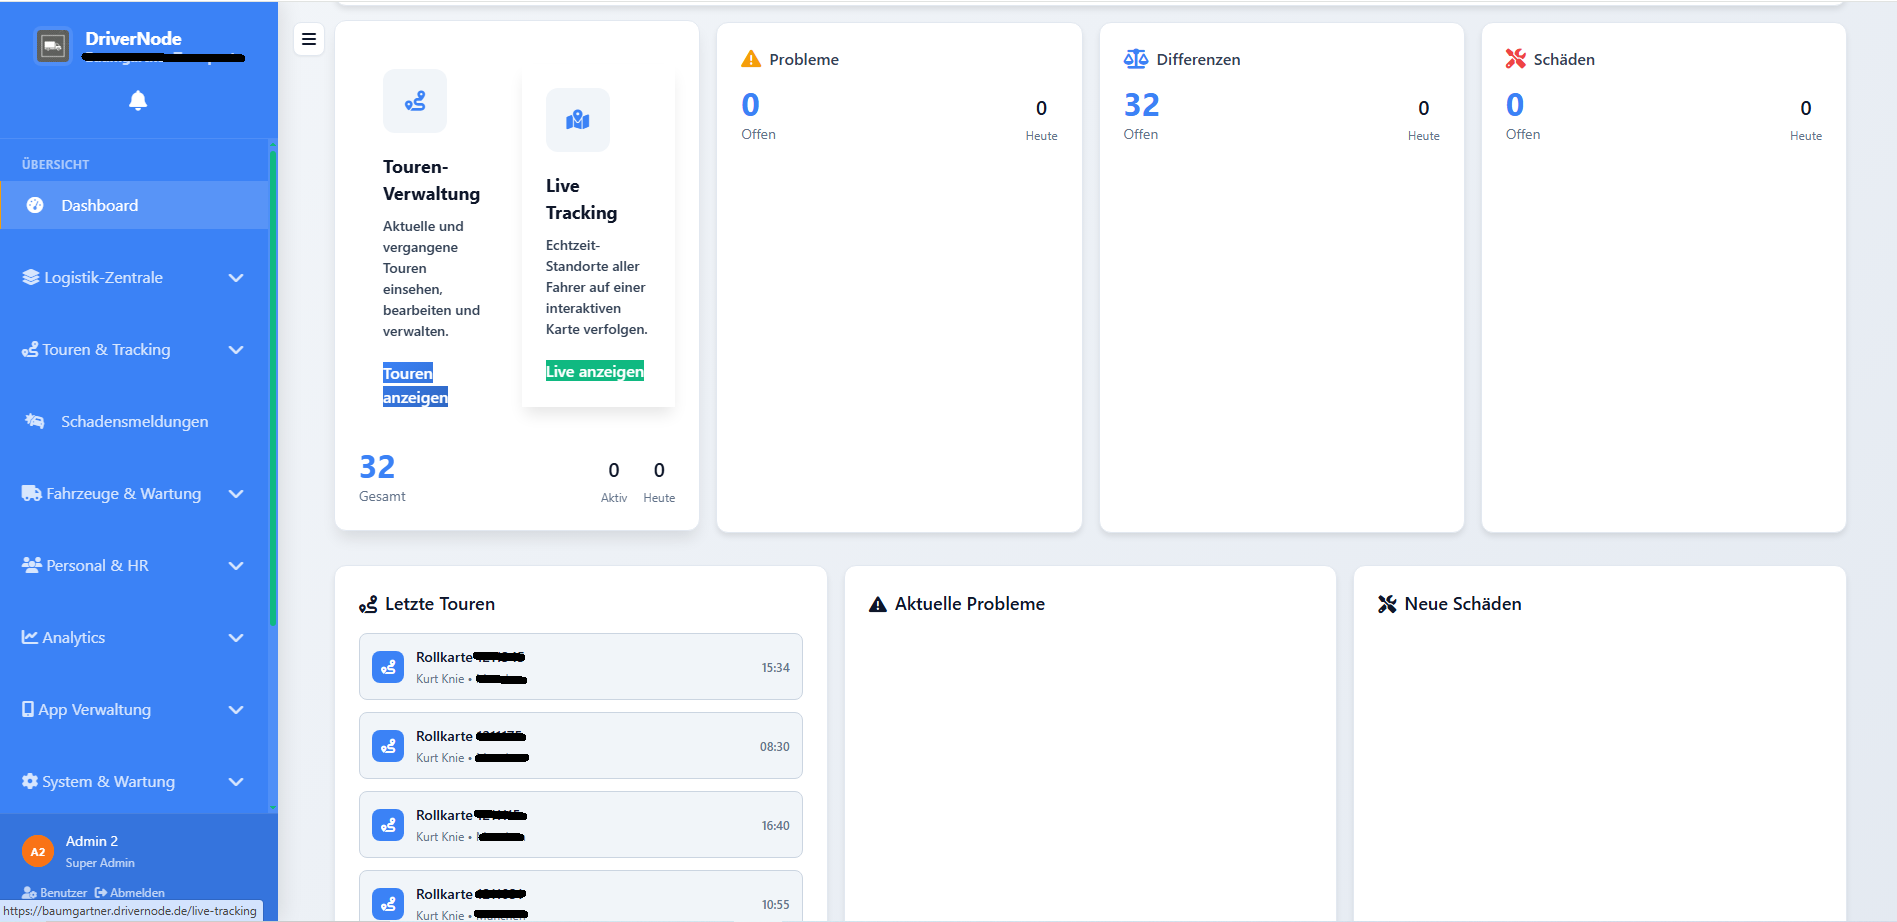Click the 32 Gesamt tours count
1897x922 pixels.
tap(378, 467)
